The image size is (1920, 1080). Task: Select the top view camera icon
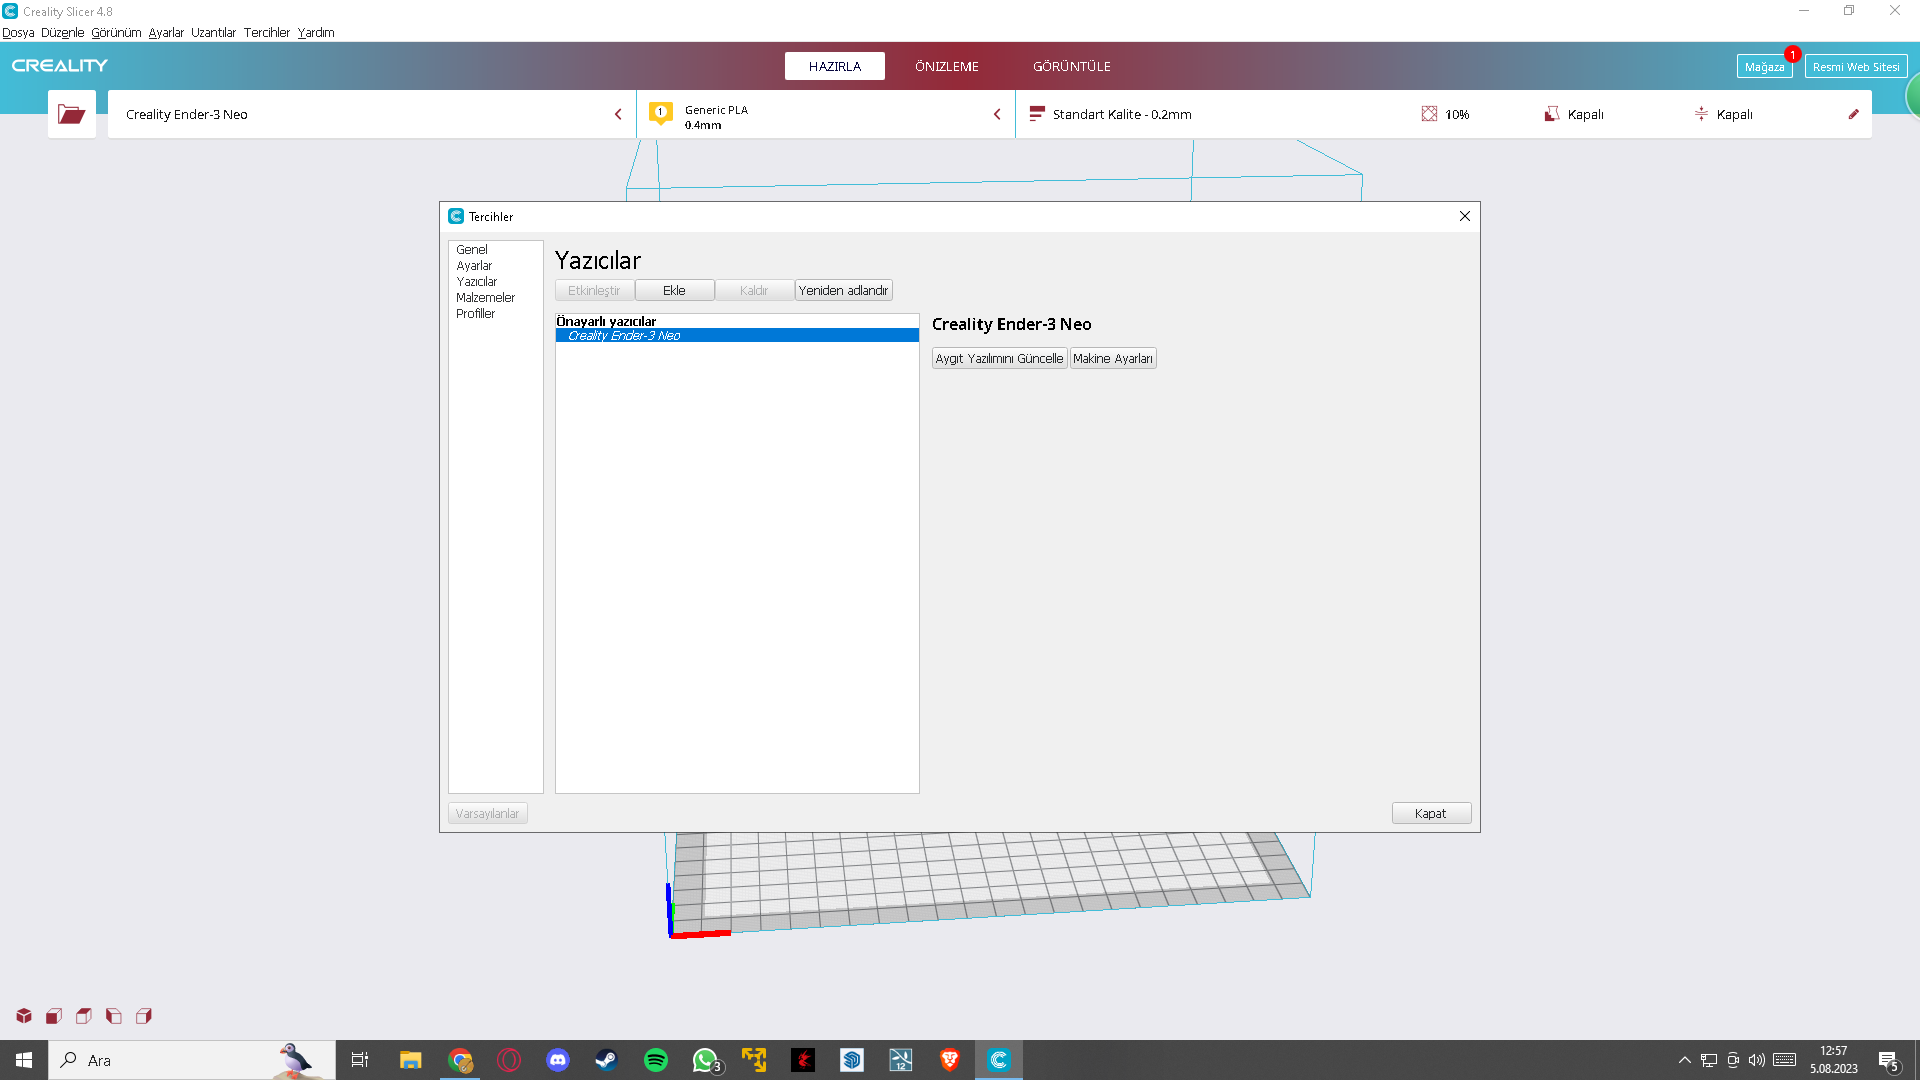(x=84, y=1016)
